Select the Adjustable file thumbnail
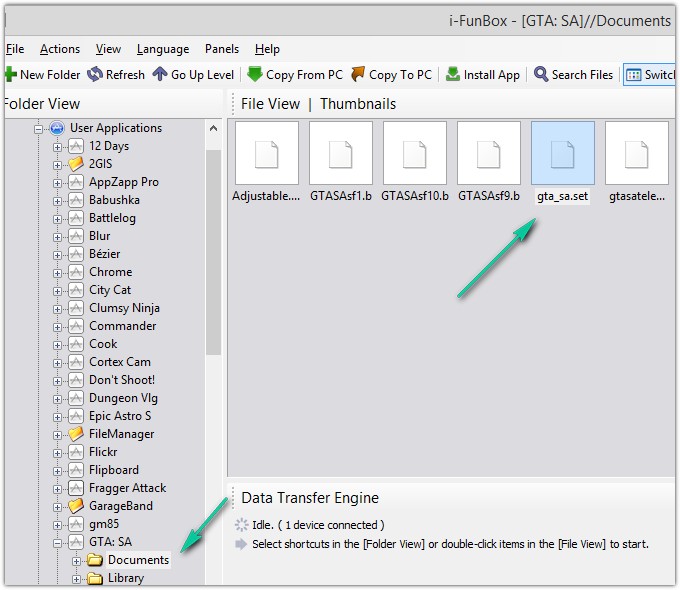Screen dimensions: 680x590 (x=267, y=154)
